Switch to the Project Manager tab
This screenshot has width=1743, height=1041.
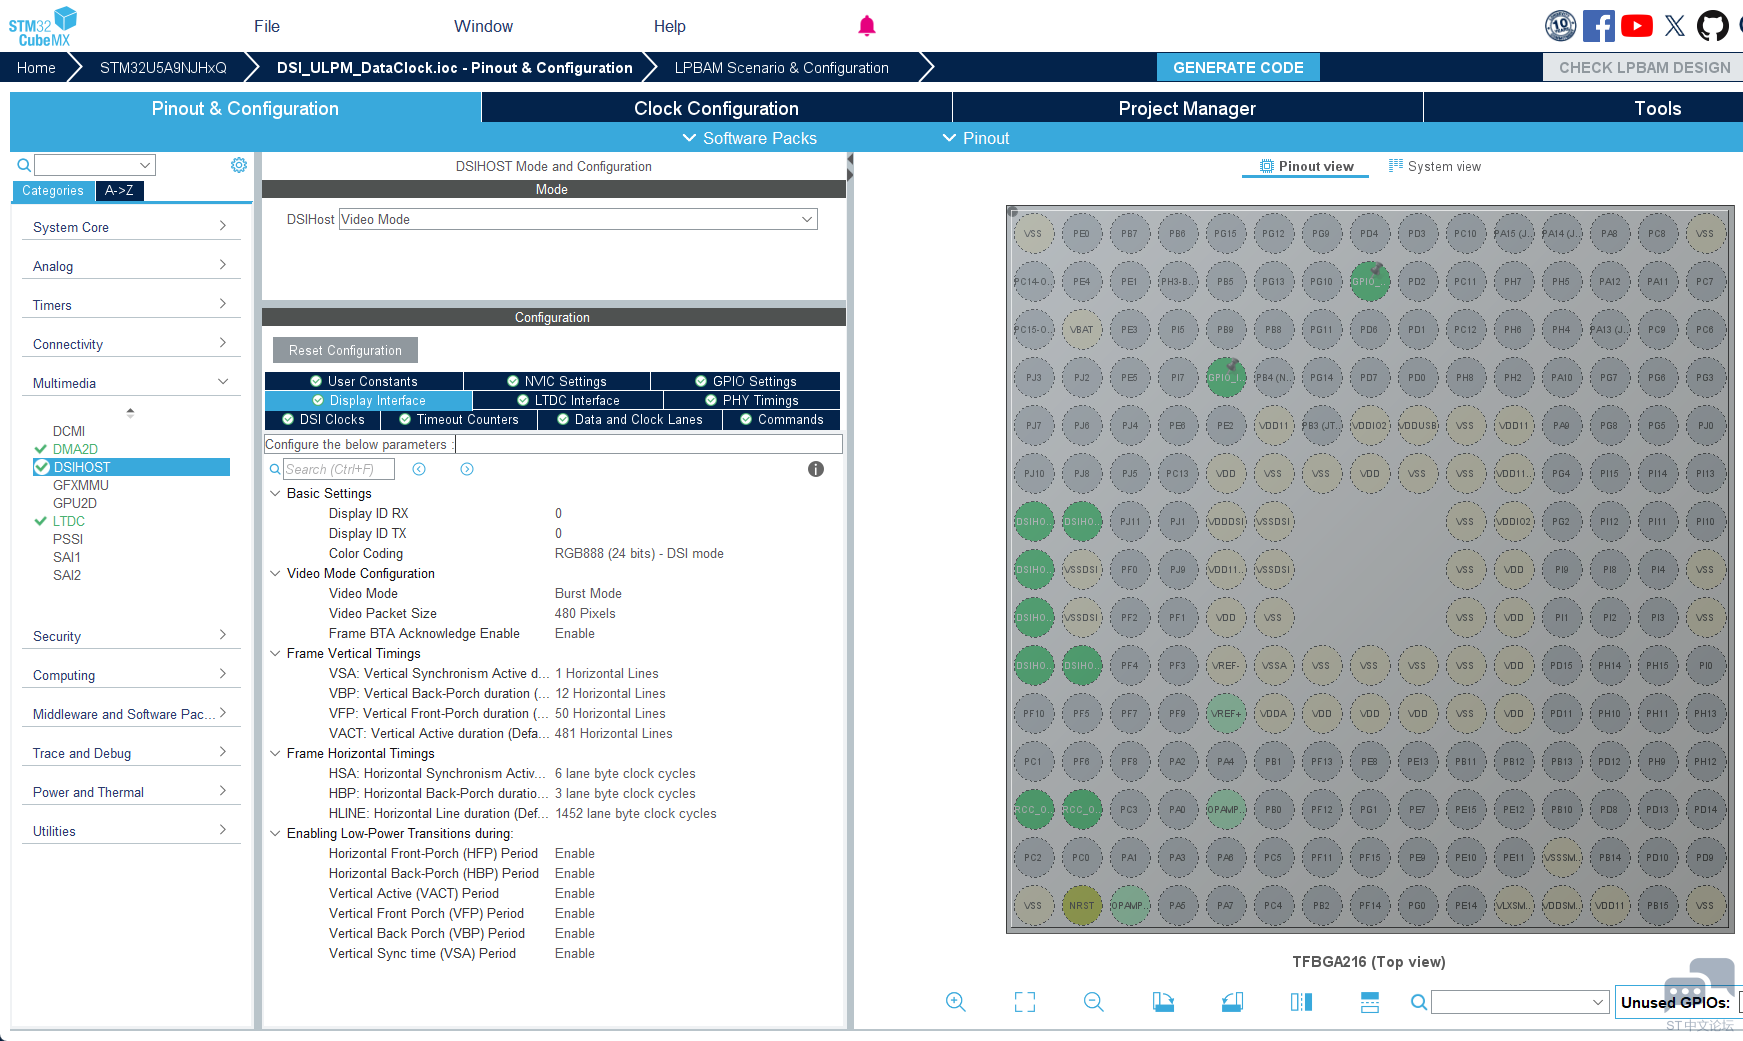click(x=1187, y=108)
